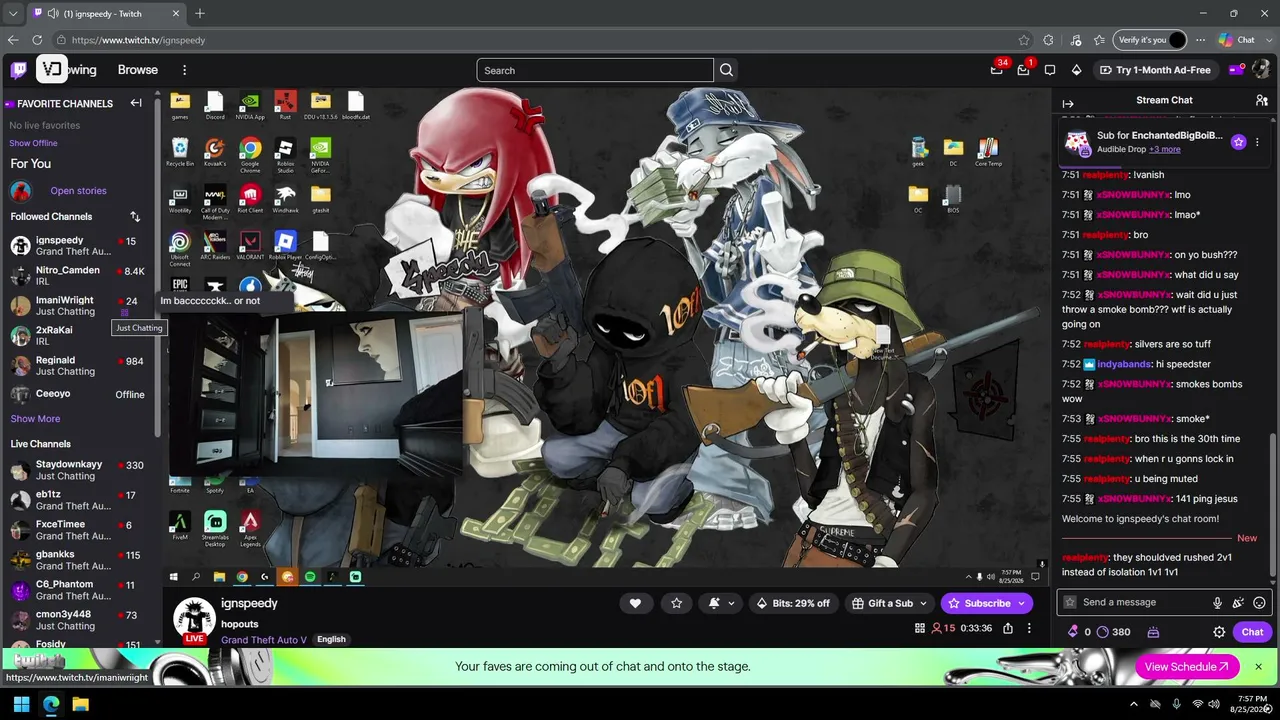Send message with the Chat button
The height and width of the screenshot is (720, 1280).
coord(1252,632)
